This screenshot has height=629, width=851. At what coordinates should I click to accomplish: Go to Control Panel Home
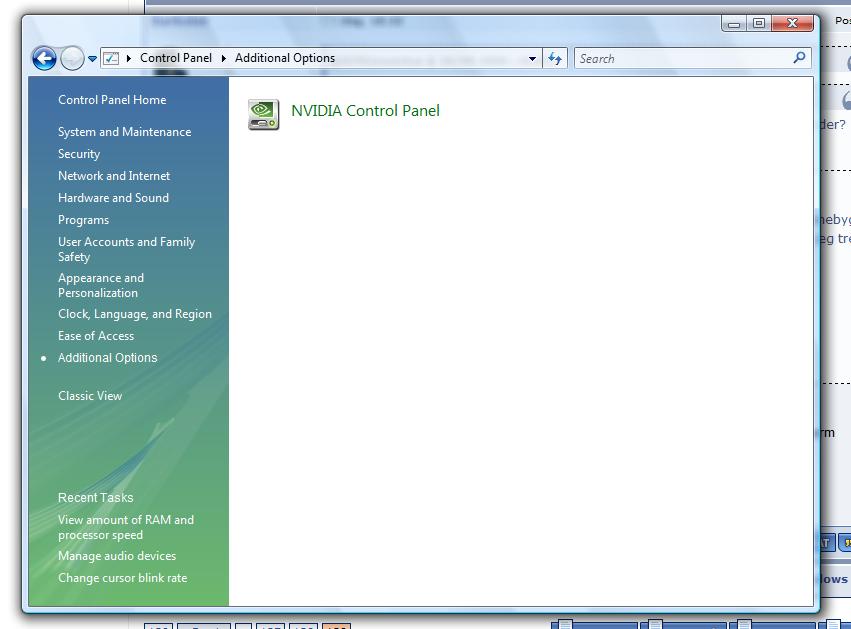112,100
